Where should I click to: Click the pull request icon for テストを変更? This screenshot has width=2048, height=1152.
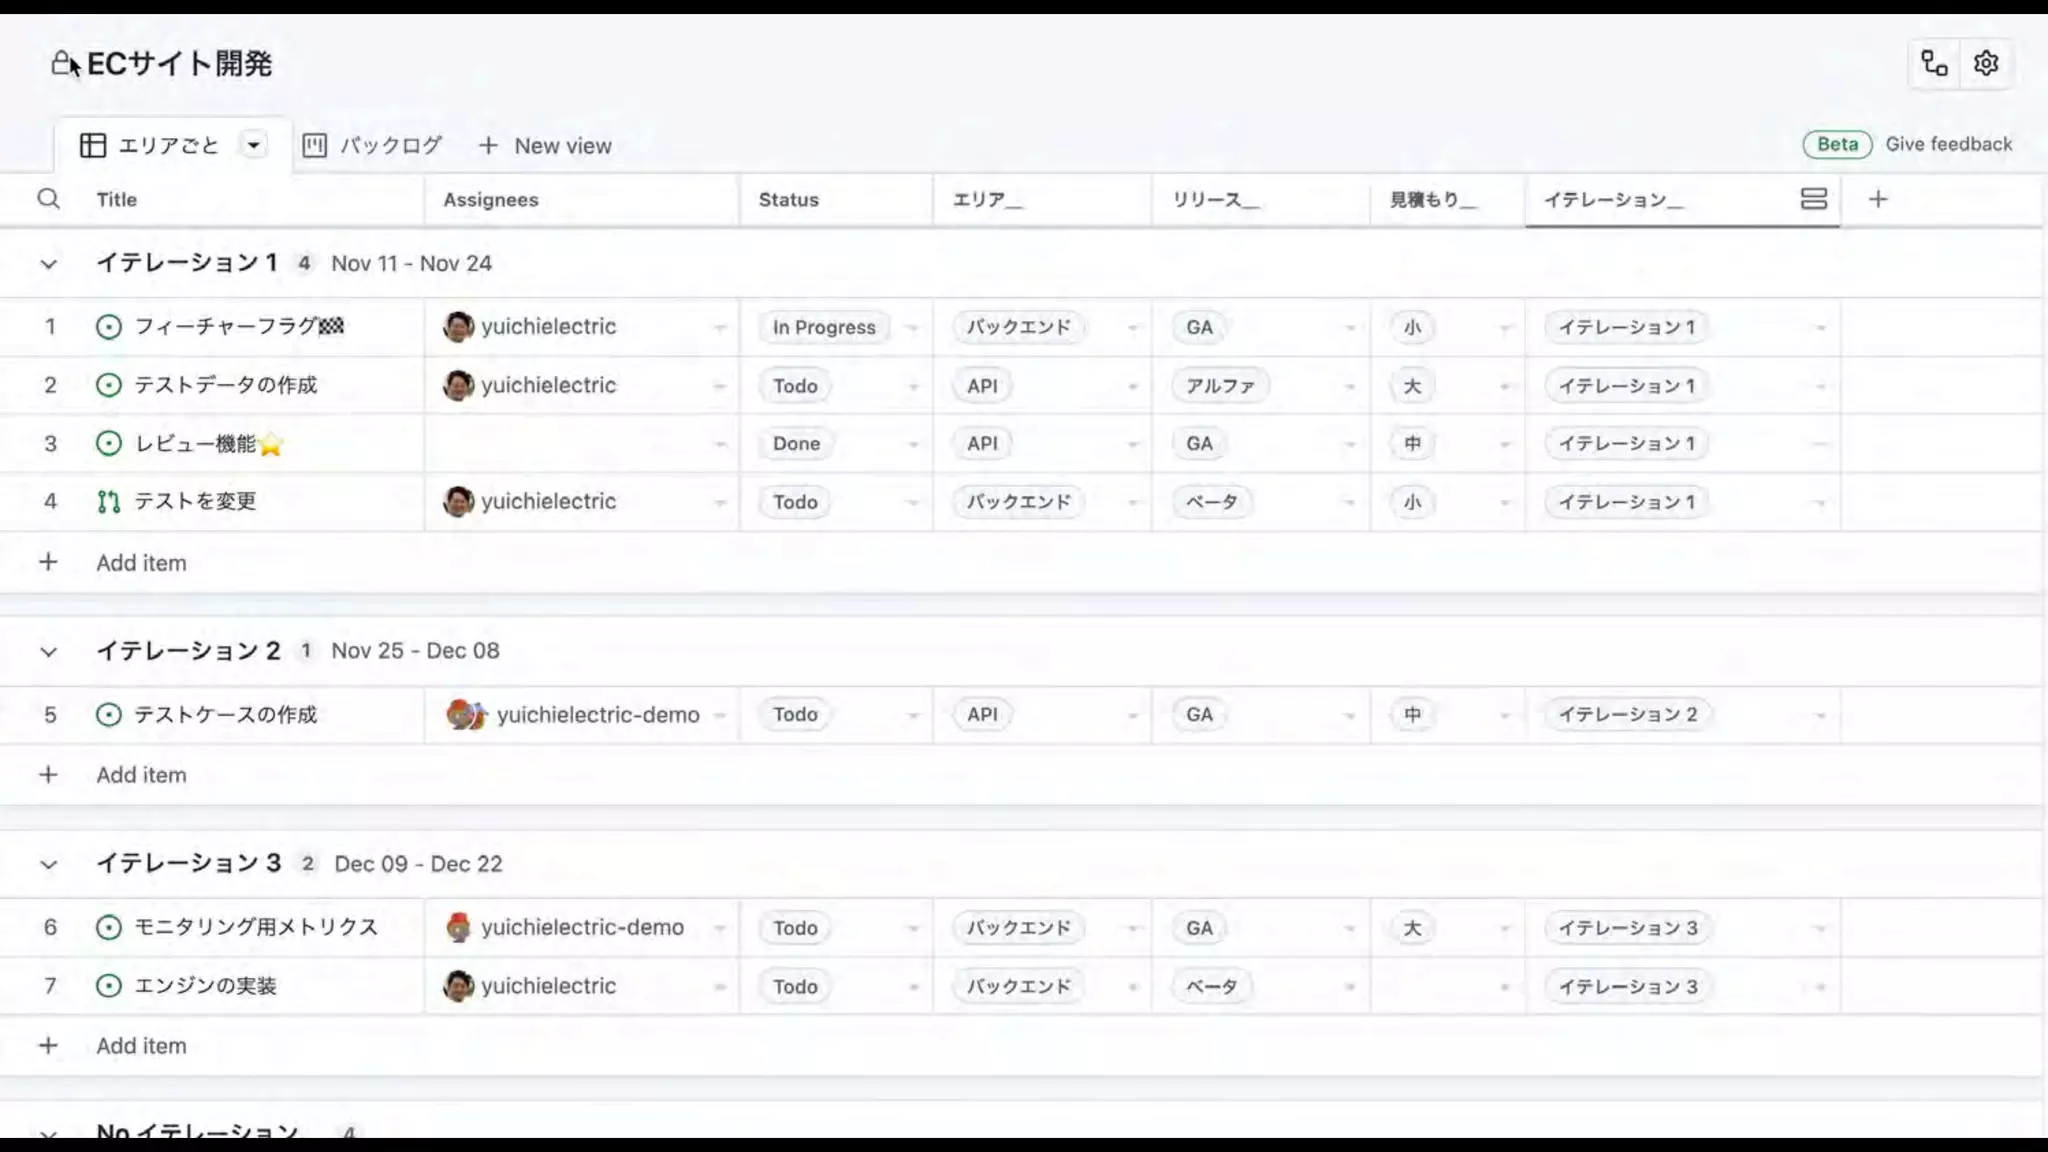pyautogui.click(x=108, y=502)
